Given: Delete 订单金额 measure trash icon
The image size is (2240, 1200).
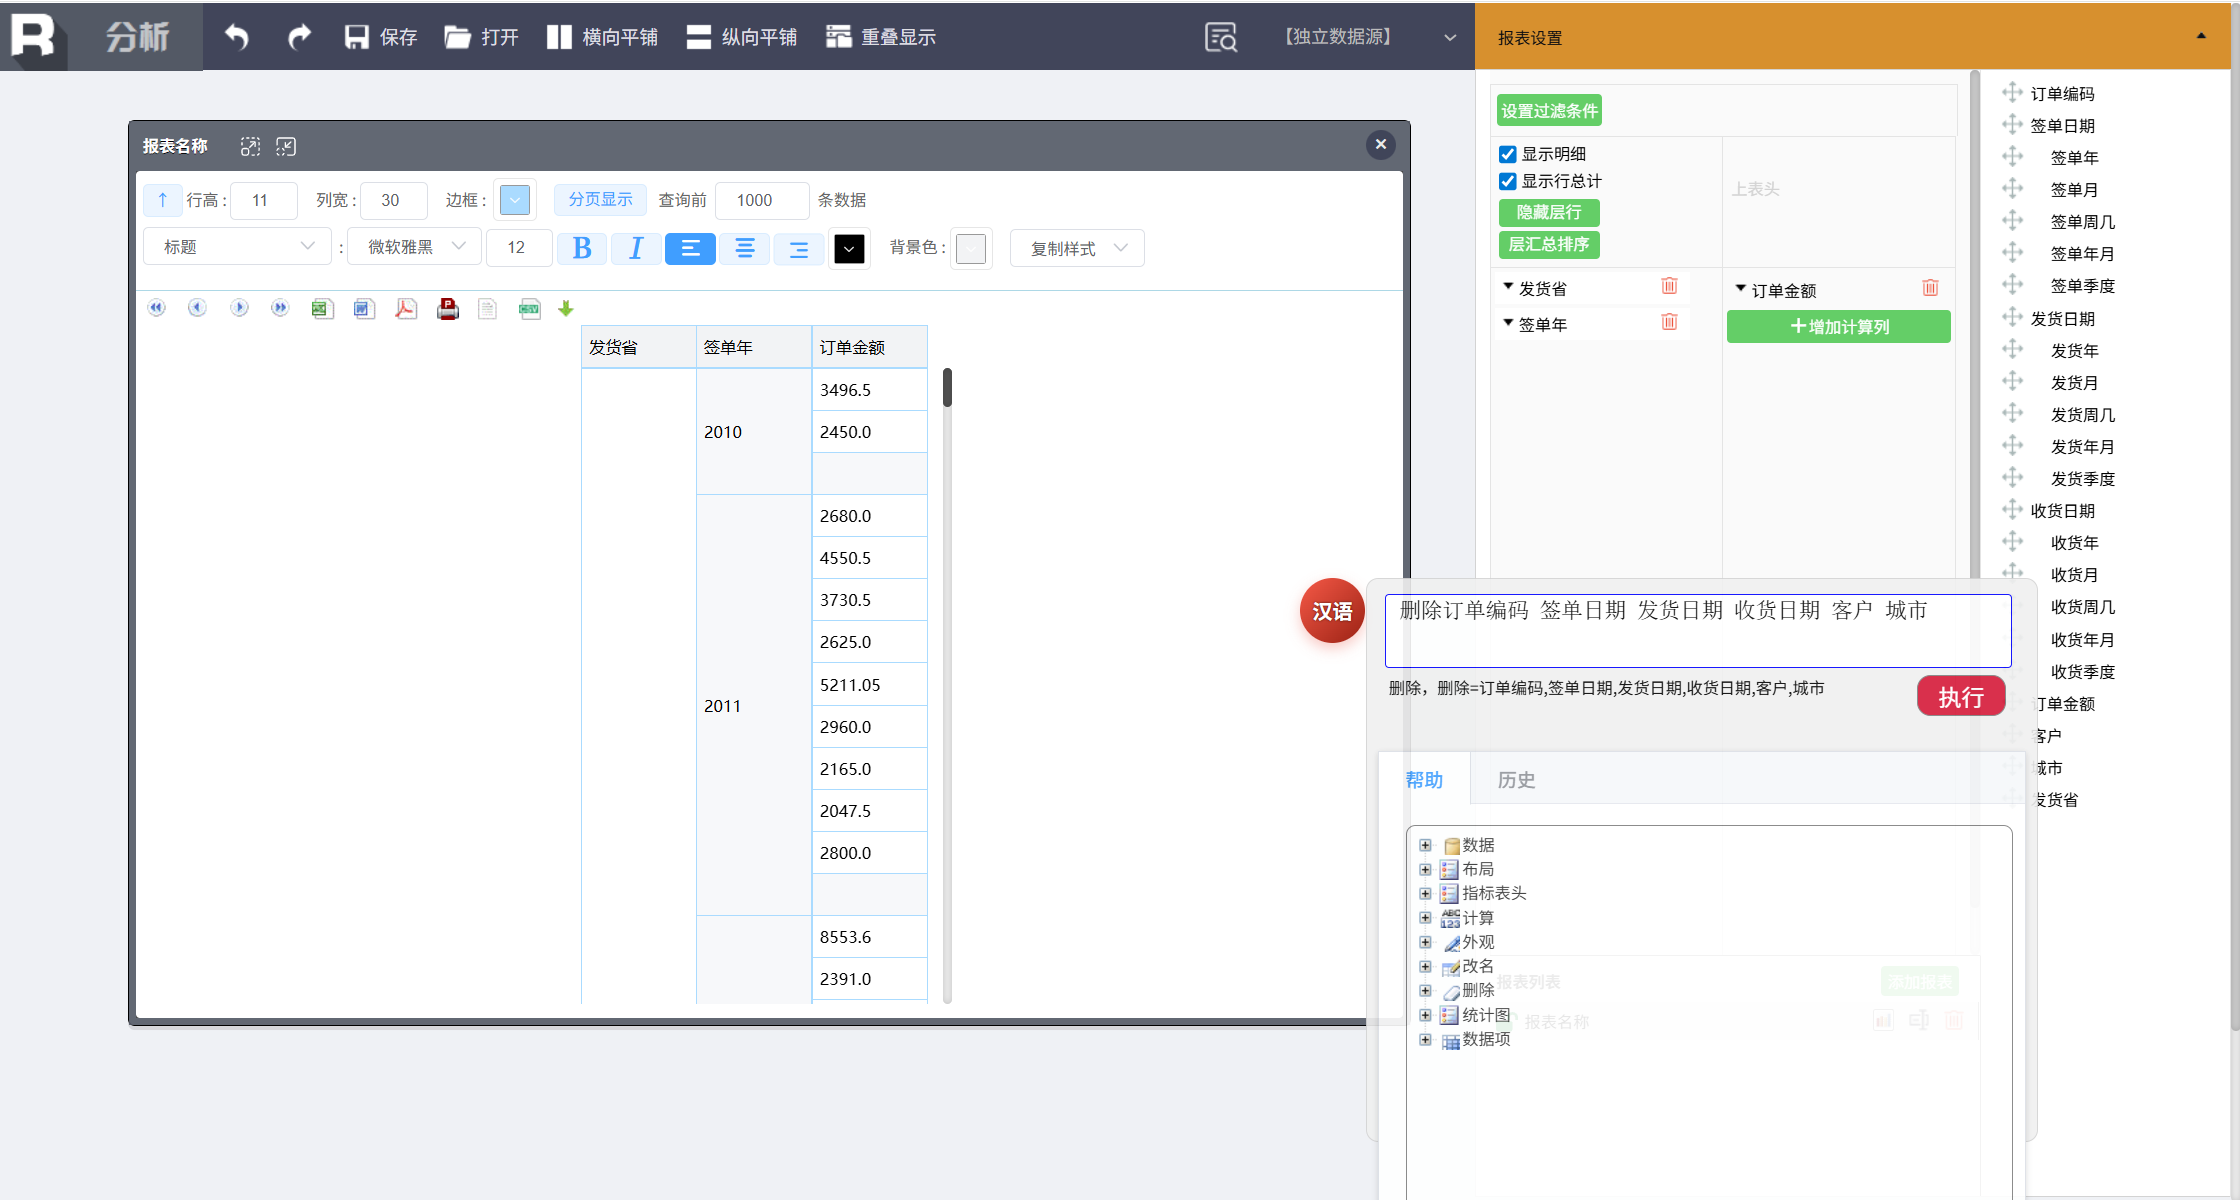Looking at the screenshot, I should pyautogui.click(x=1930, y=289).
